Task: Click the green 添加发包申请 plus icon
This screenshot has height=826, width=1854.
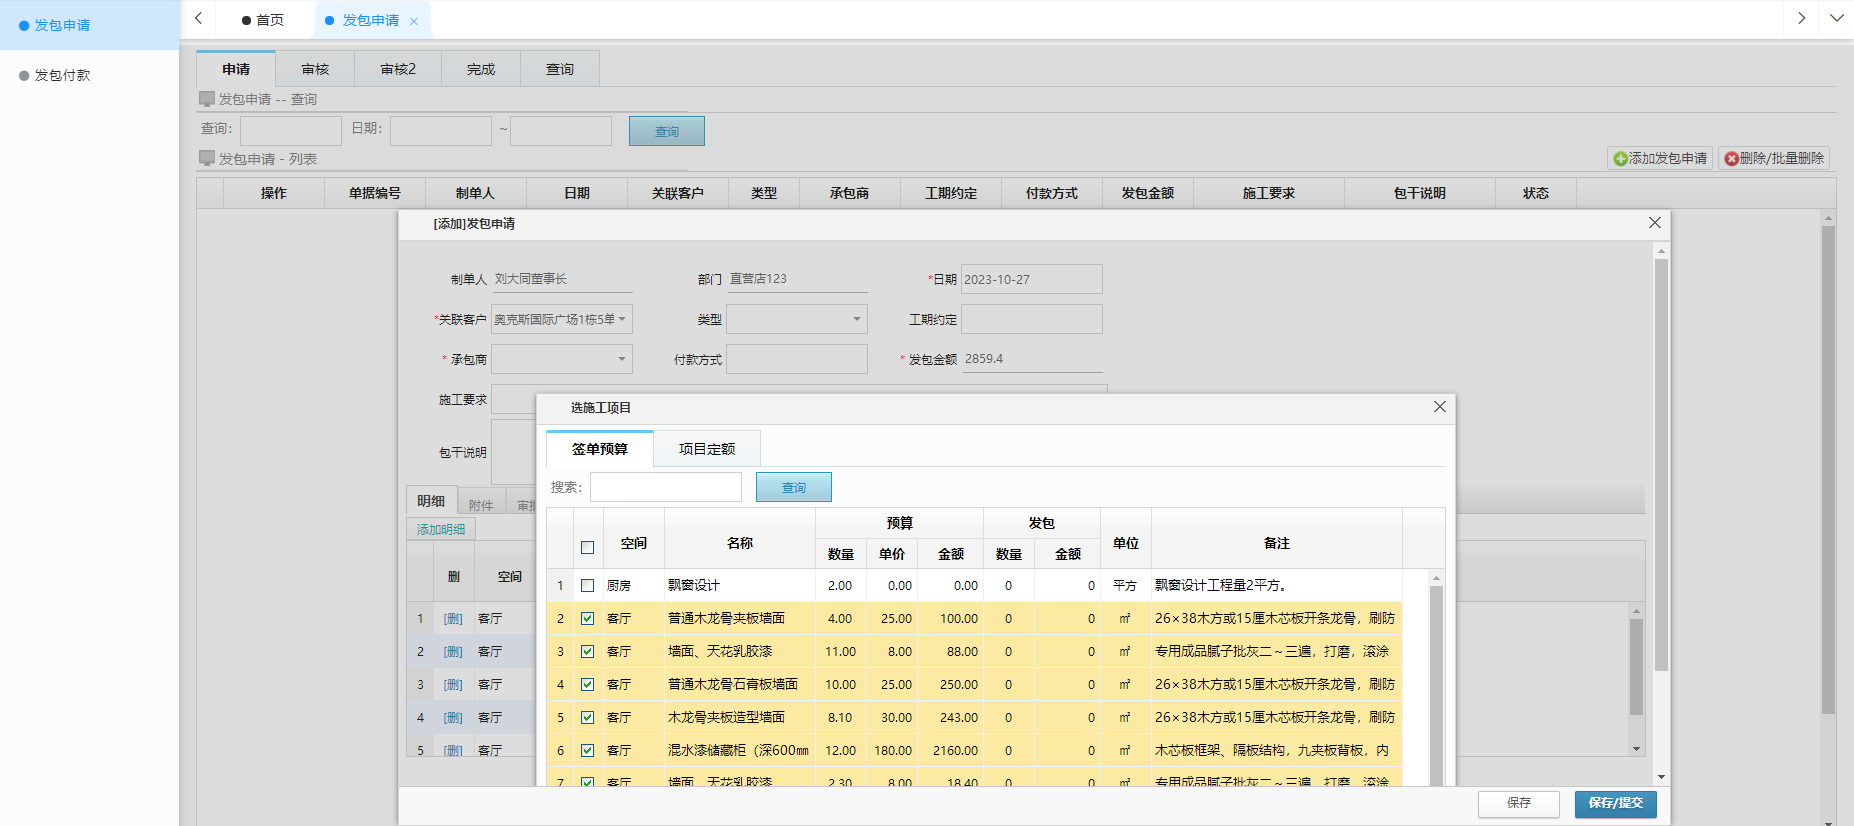Action: tap(1620, 159)
